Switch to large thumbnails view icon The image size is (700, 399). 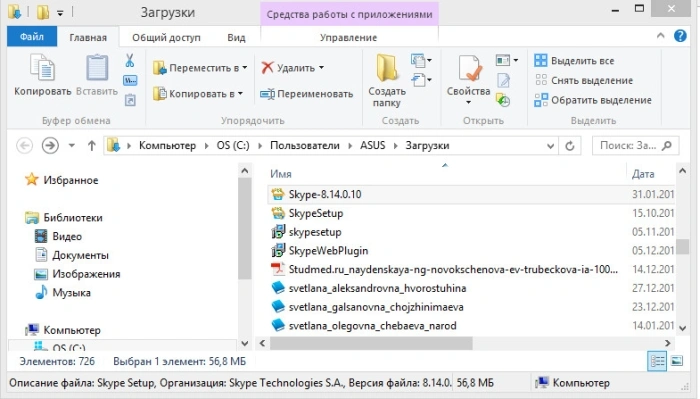click(x=677, y=361)
